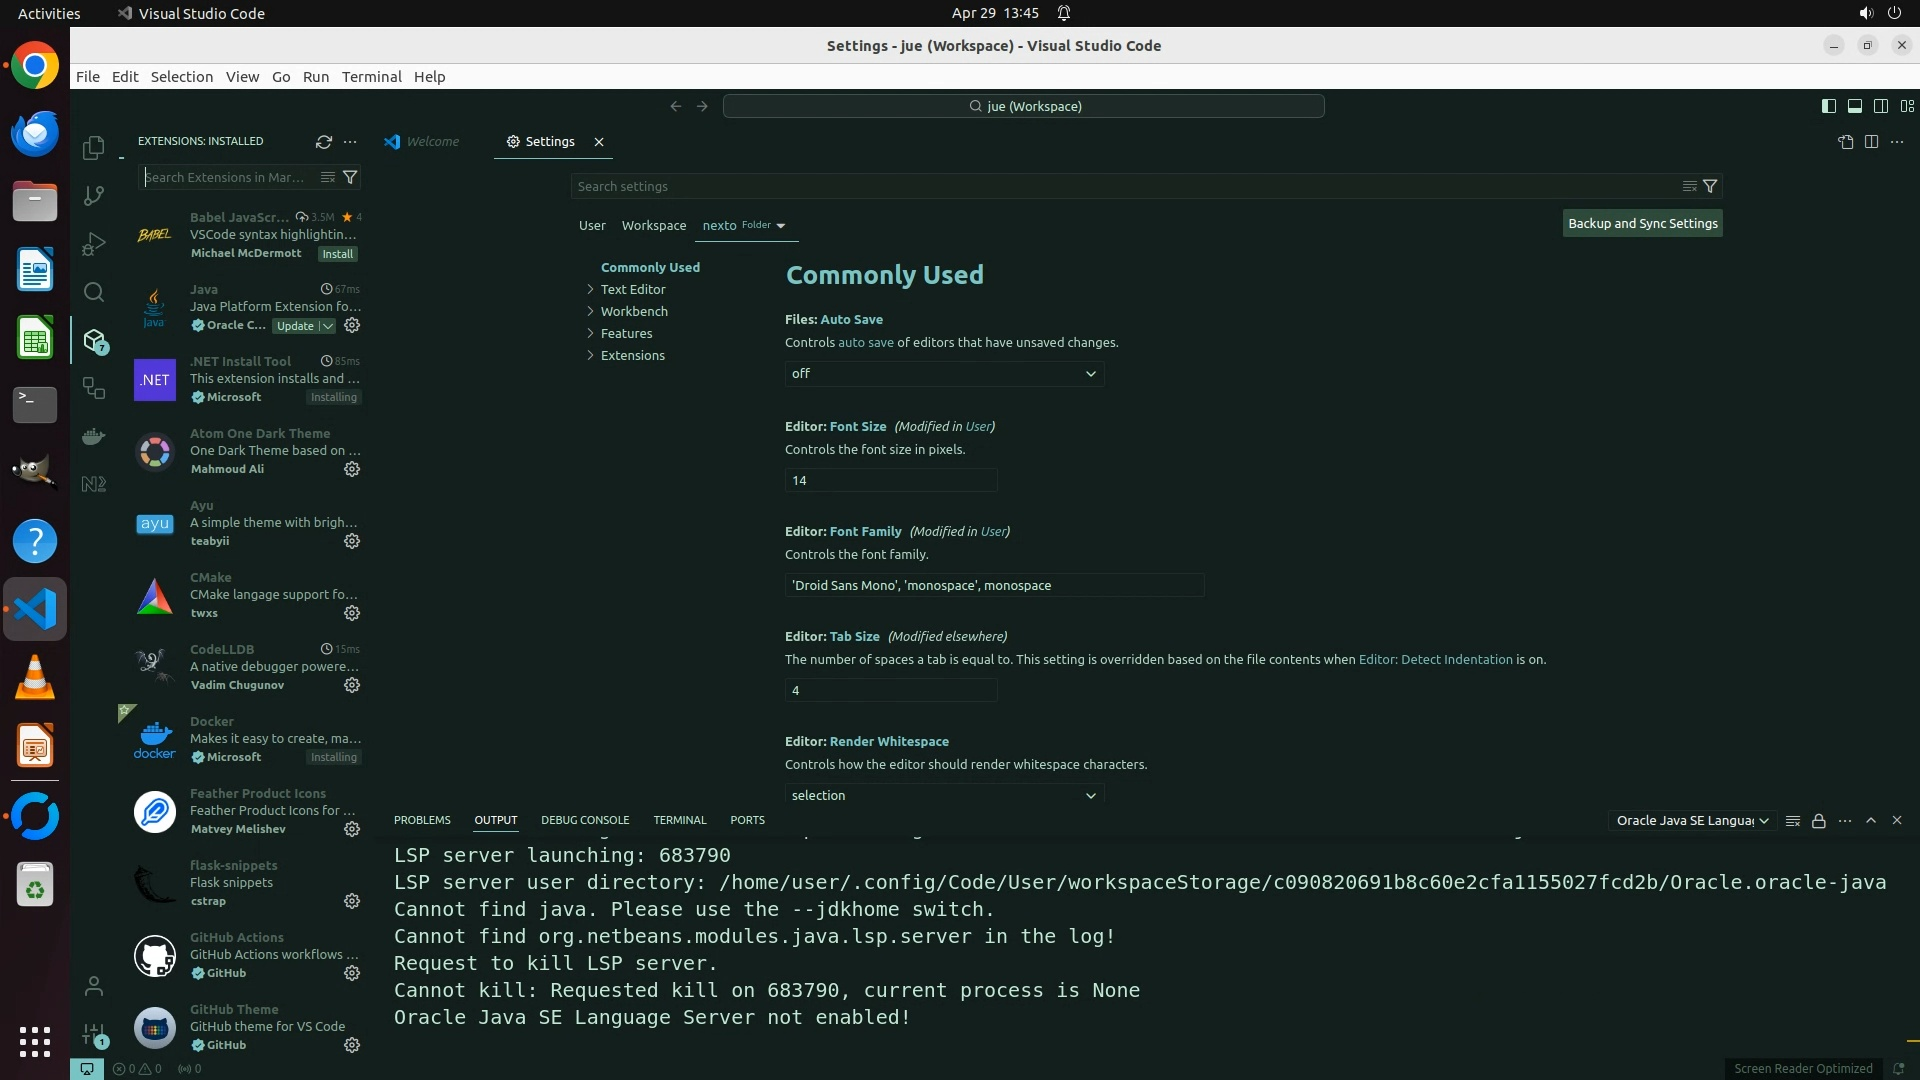This screenshot has width=1920, height=1080.
Task: Expand the Text Editor settings category
Action: [633, 289]
